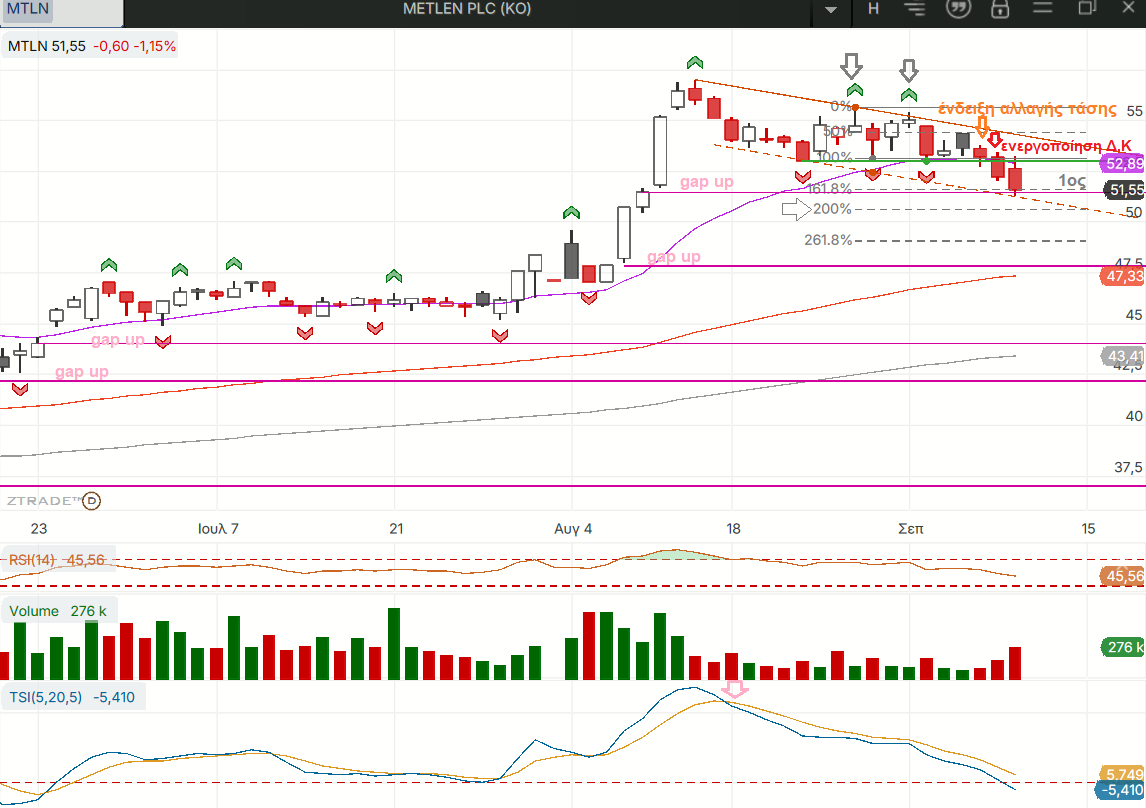The image size is (1146, 808).
Task: Select the 200% Fibonacci level label
Action: pyautogui.click(x=832, y=209)
